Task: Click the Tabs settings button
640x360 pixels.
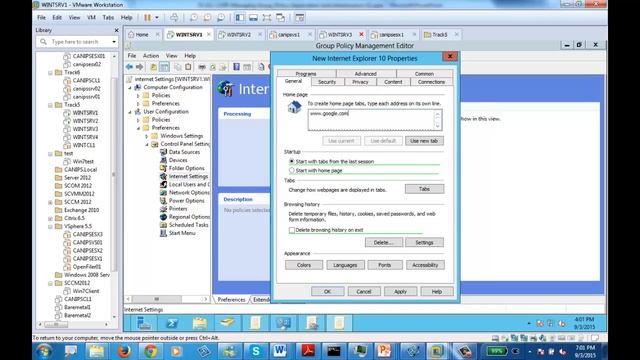Action: (424, 189)
